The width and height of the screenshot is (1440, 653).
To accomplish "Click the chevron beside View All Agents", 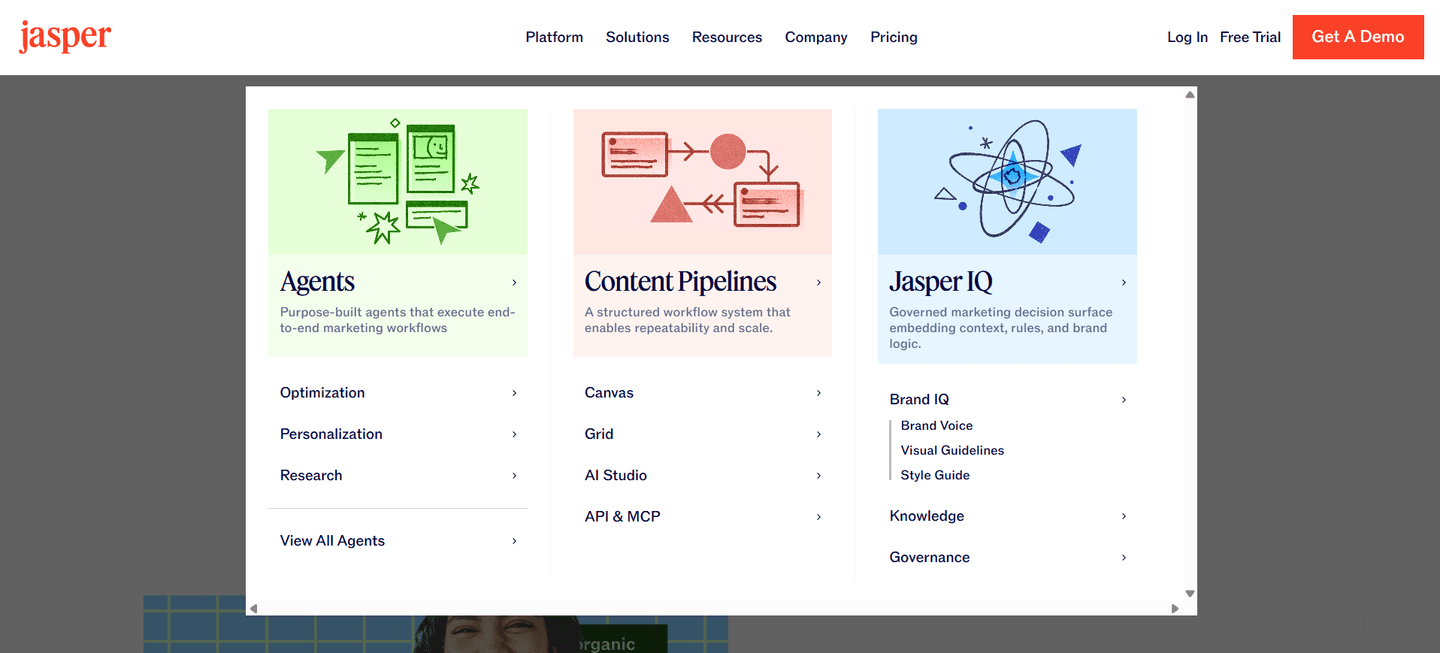I will pyautogui.click(x=514, y=541).
